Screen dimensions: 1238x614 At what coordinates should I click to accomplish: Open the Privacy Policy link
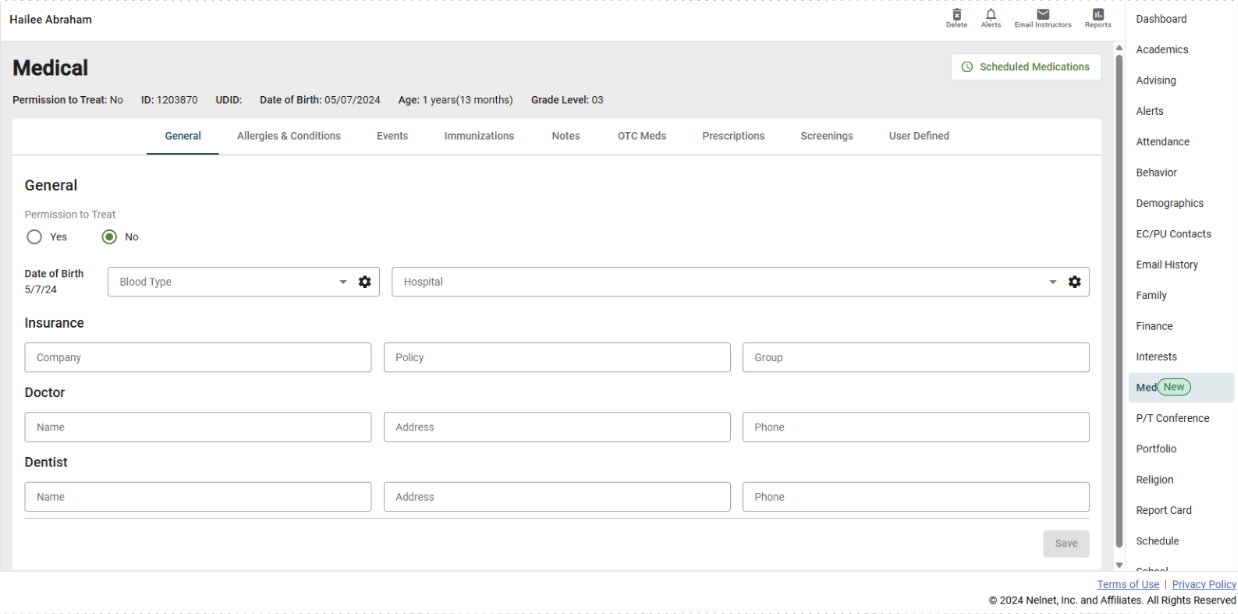(x=1204, y=585)
